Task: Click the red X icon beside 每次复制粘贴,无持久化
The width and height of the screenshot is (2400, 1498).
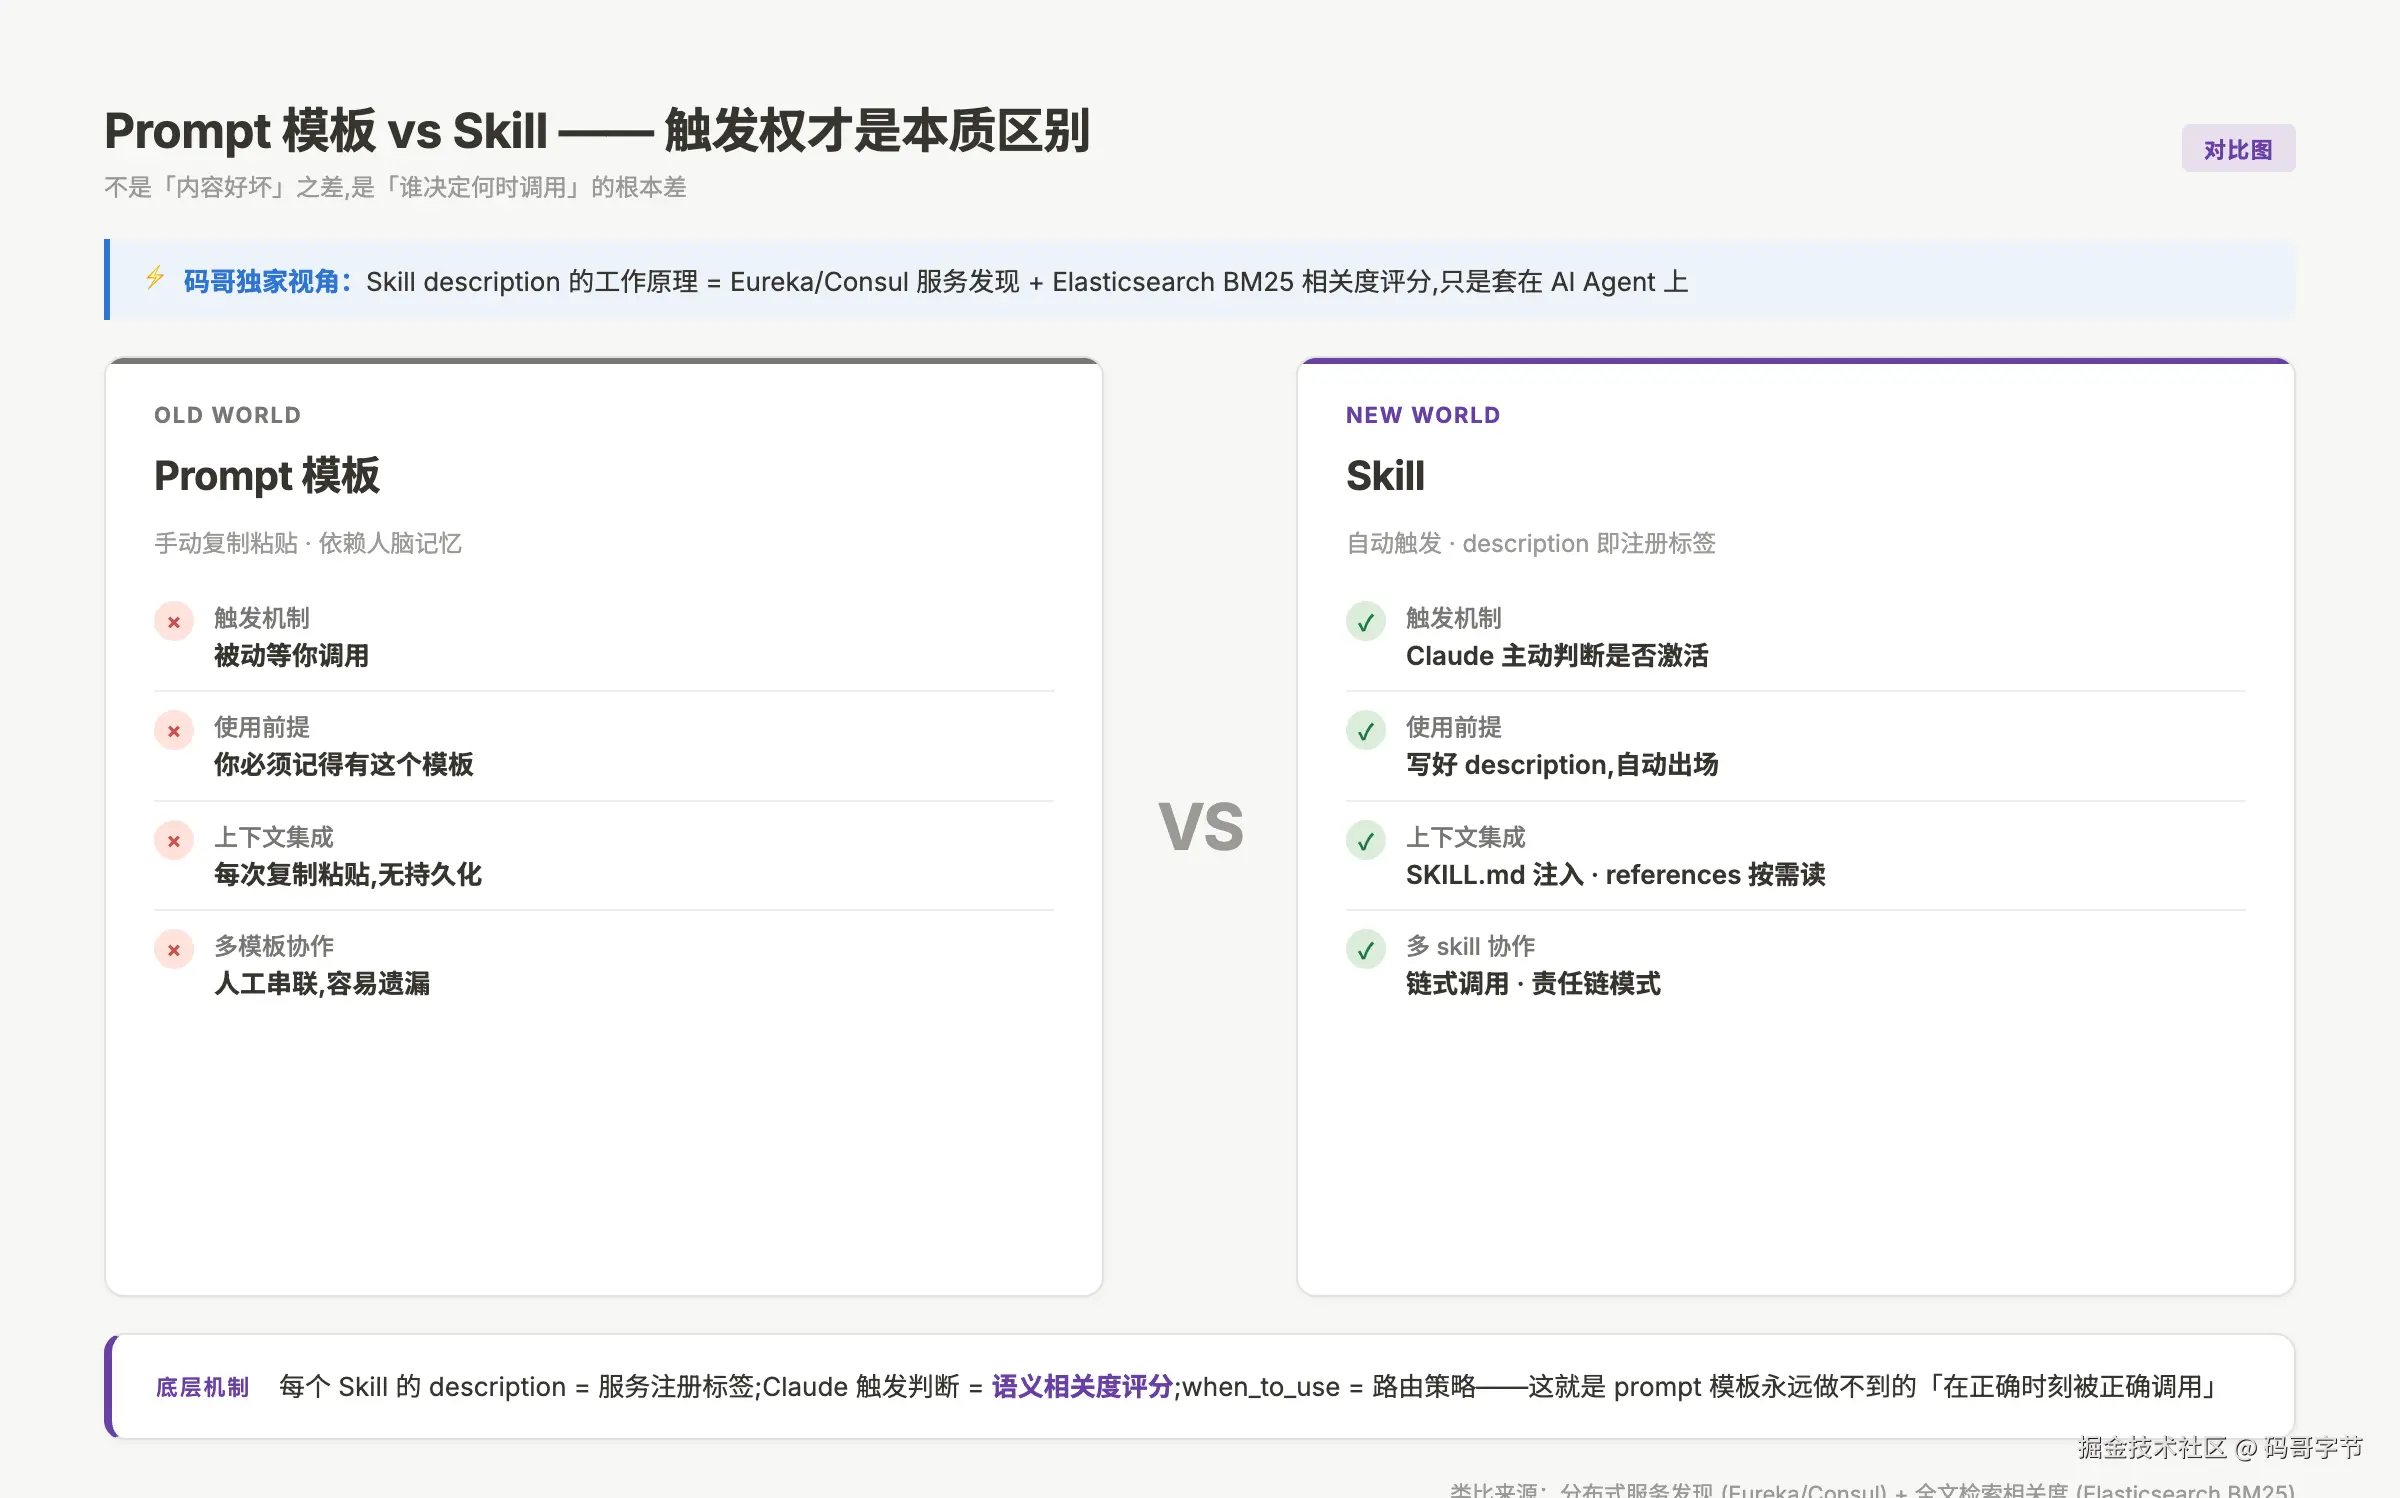Action: tap(174, 841)
